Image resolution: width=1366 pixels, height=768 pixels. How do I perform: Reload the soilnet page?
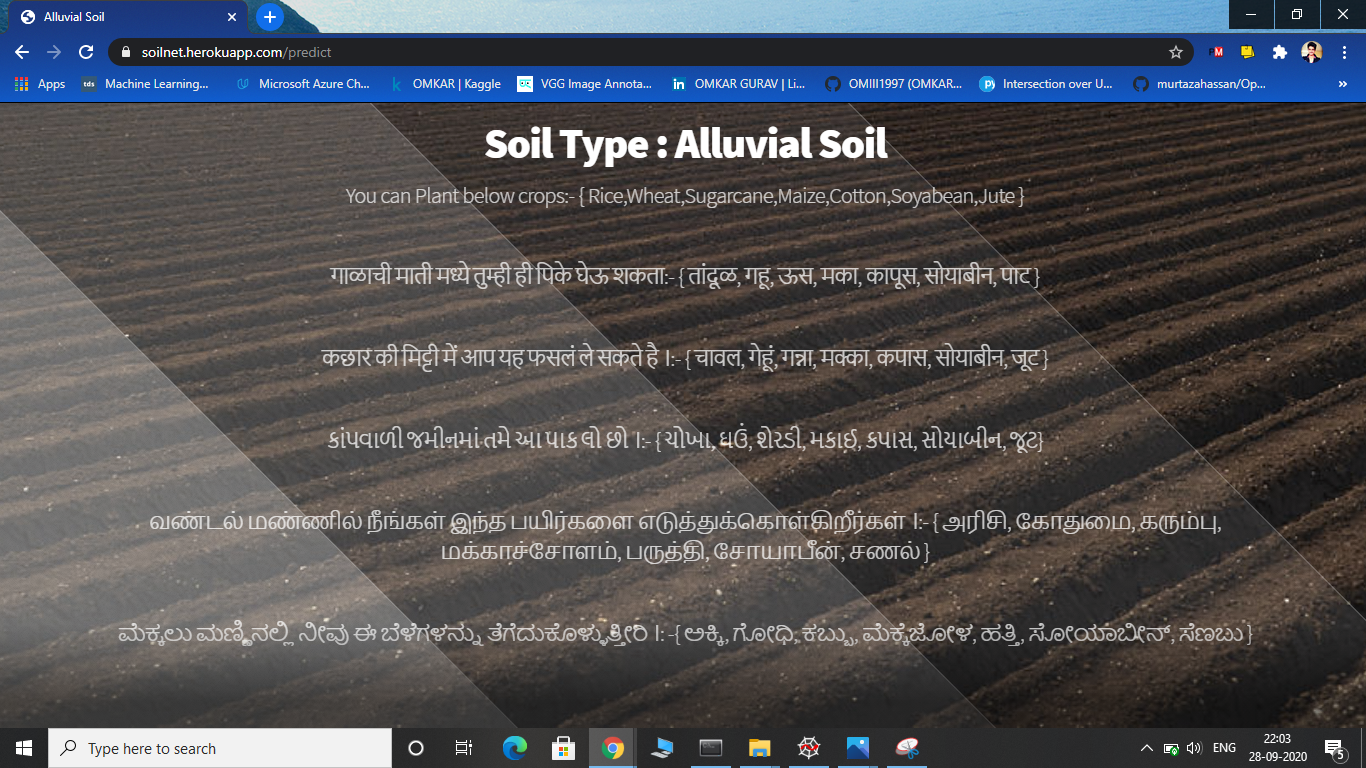[x=86, y=52]
